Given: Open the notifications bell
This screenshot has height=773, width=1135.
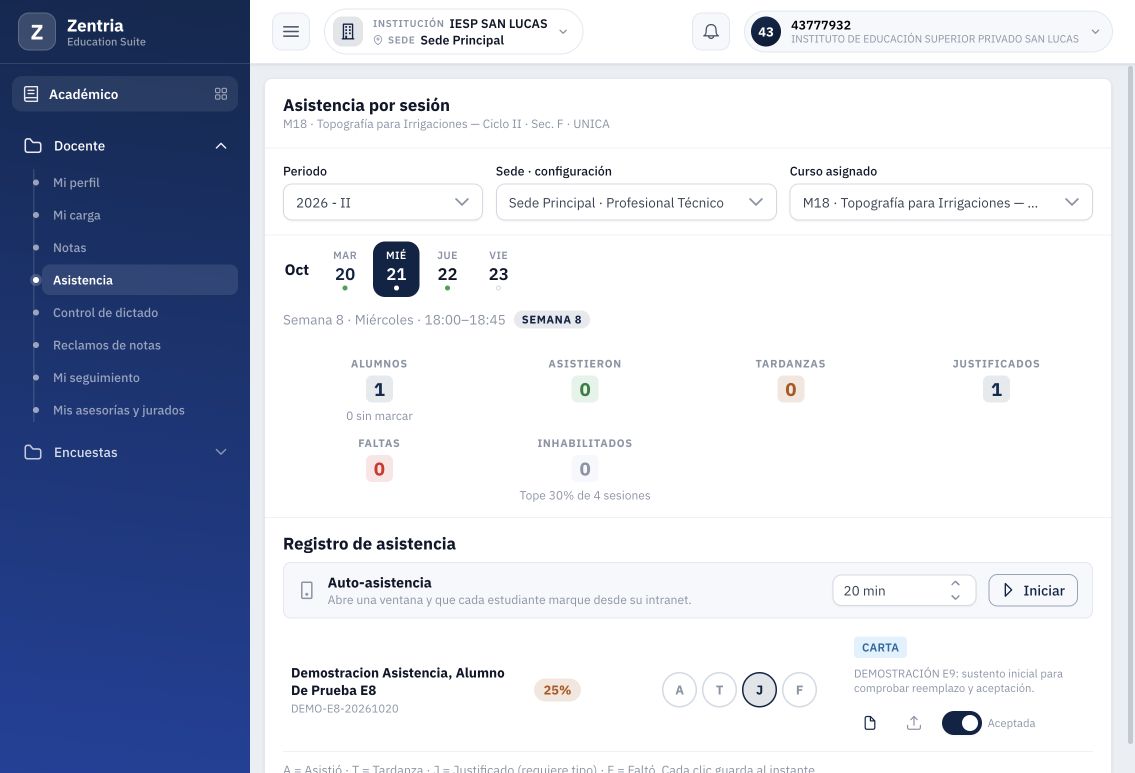Looking at the screenshot, I should click(x=711, y=32).
